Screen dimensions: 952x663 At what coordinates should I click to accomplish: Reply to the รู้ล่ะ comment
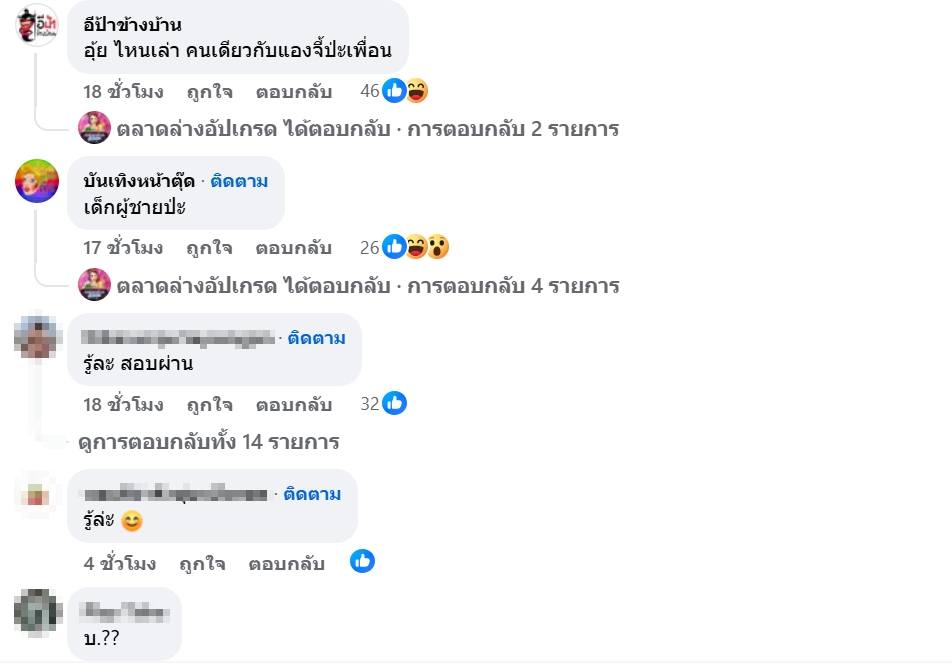[x=286, y=564]
